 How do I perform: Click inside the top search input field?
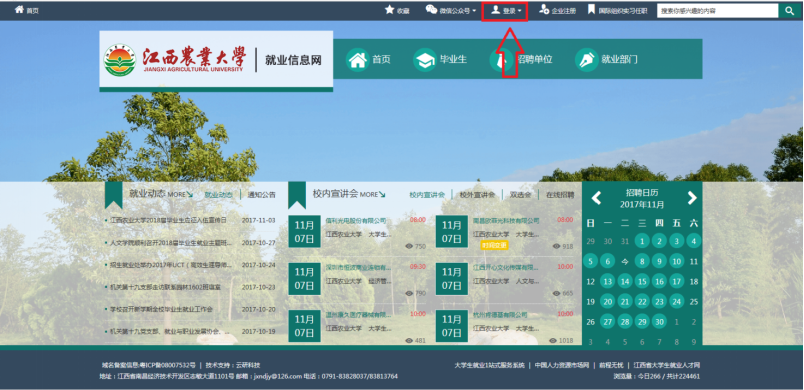(x=718, y=10)
